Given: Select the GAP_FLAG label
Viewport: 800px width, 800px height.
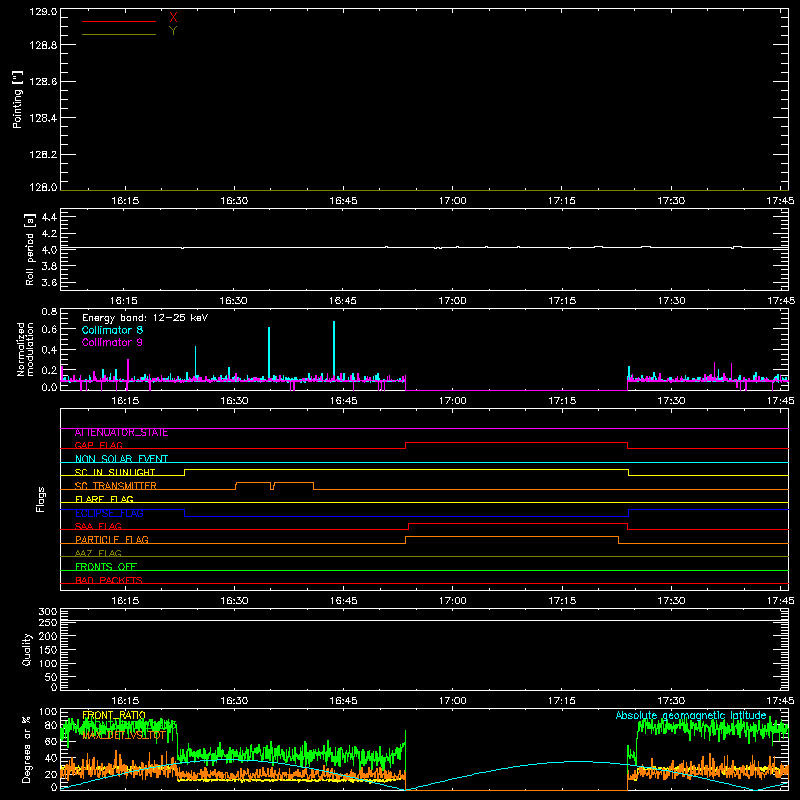Looking at the screenshot, I should [x=98, y=445].
